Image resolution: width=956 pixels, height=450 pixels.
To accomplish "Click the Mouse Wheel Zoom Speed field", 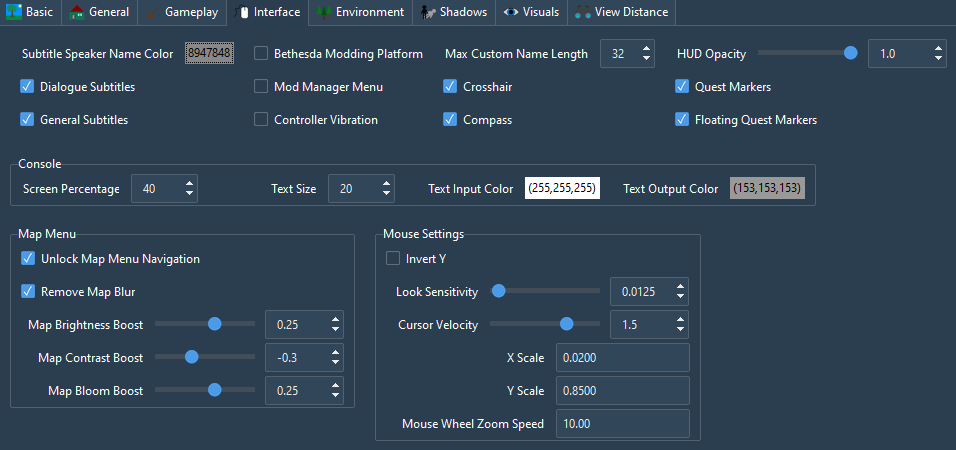I will coord(622,423).
